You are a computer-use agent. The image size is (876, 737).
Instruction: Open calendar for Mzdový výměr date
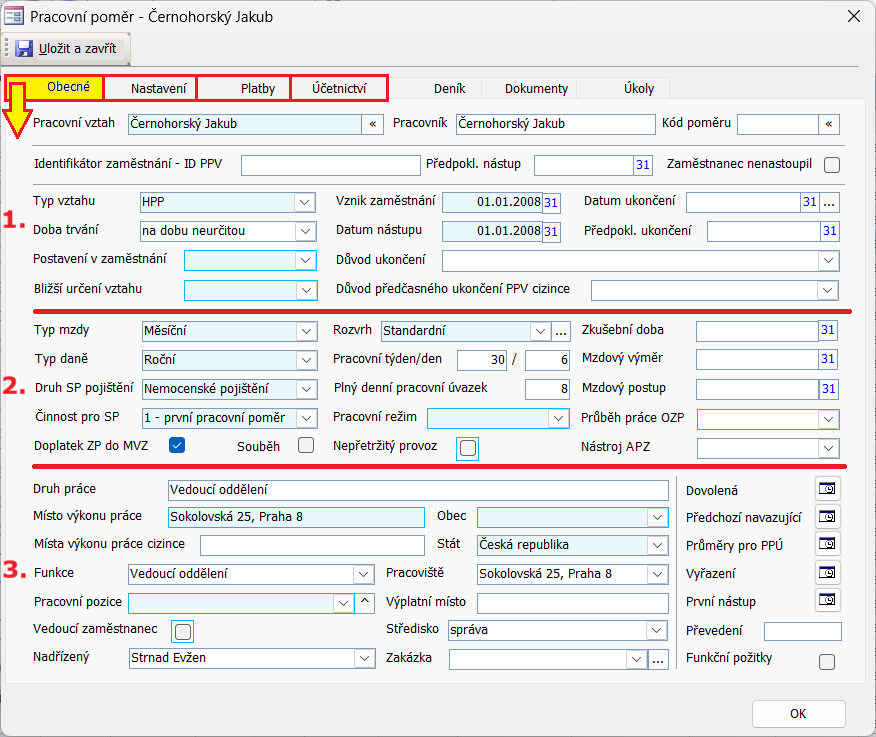tap(827, 359)
